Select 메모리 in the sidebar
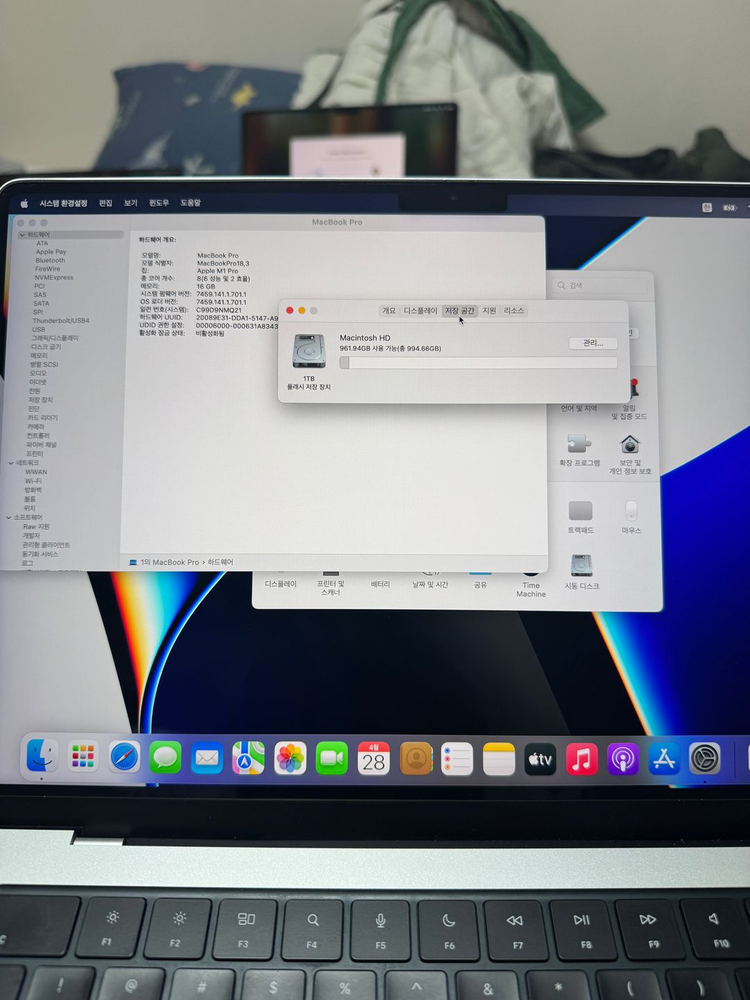 (39, 356)
